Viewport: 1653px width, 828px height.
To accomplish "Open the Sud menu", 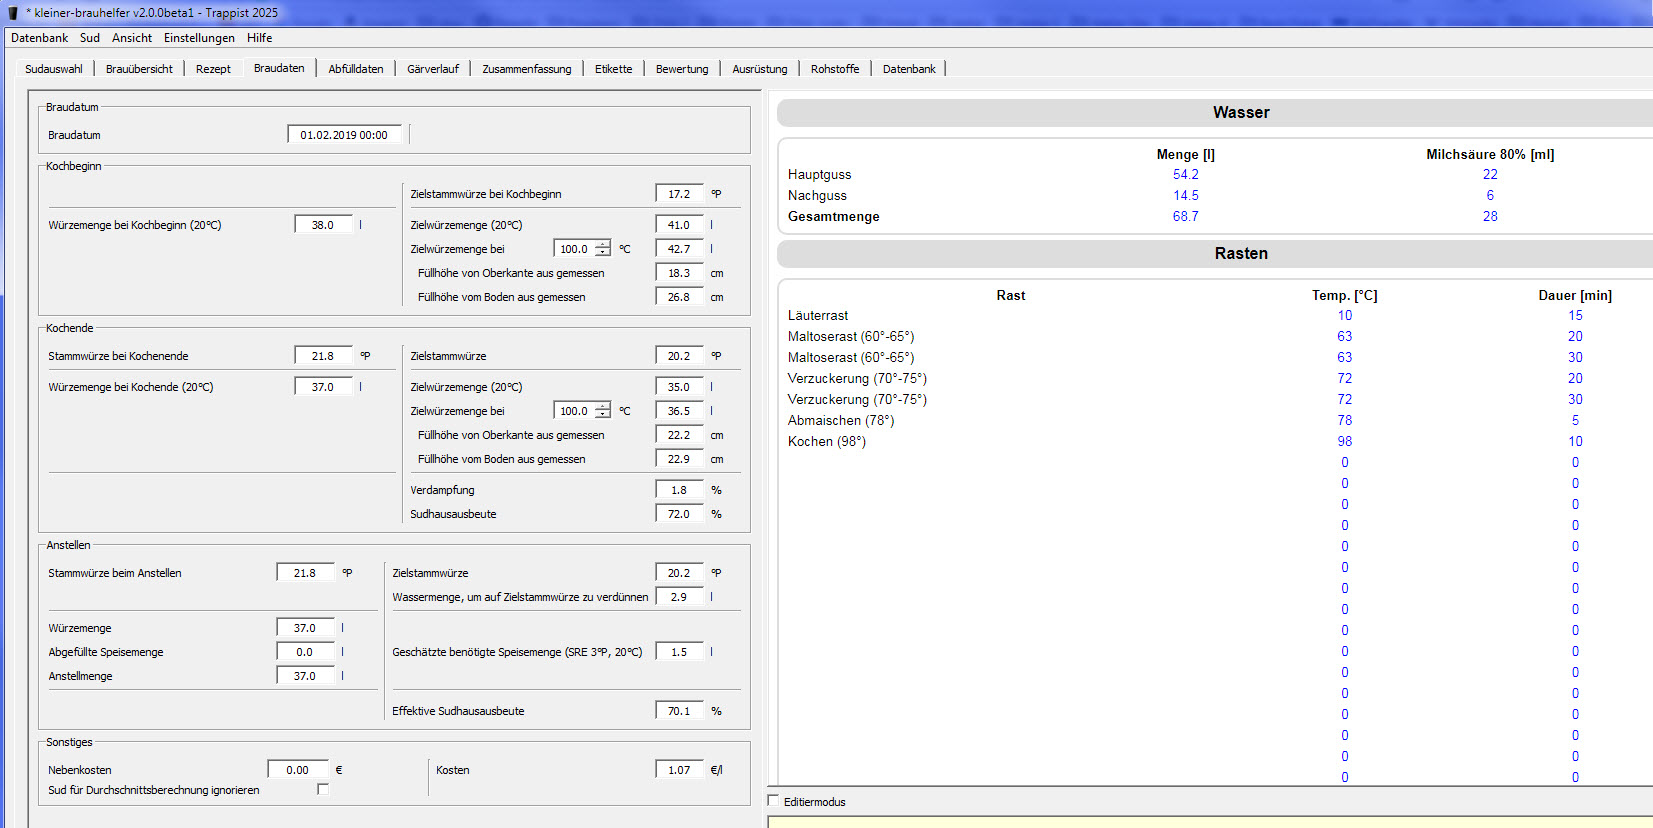I will [90, 38].
